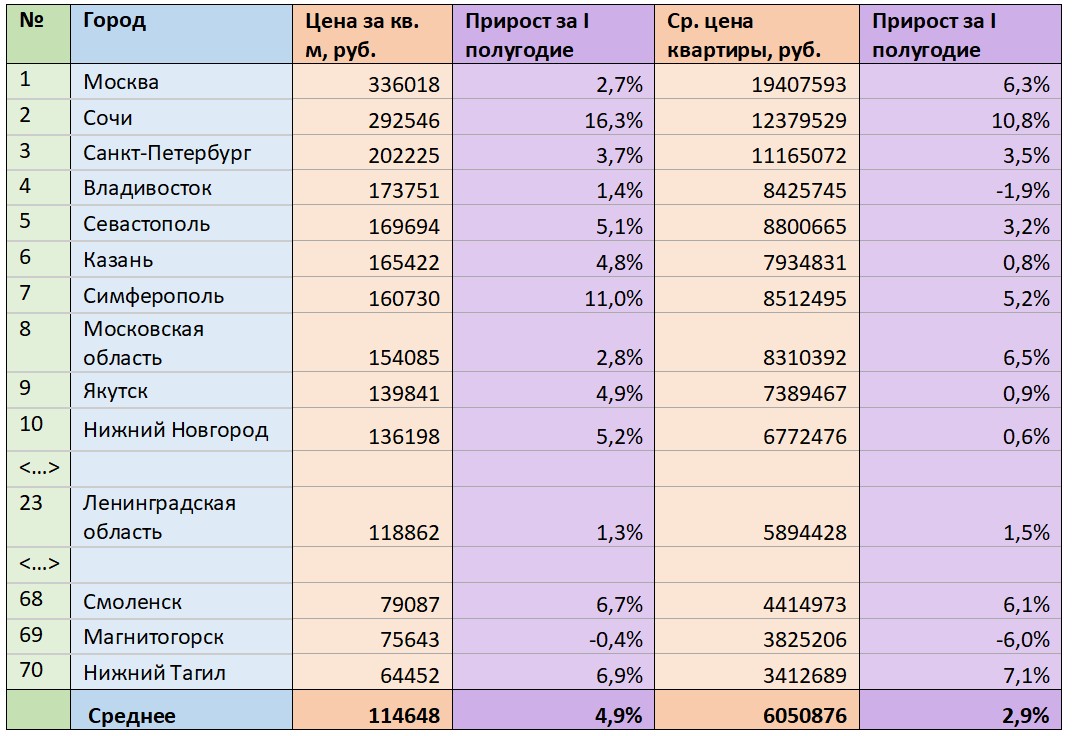
Task: Click the Цена за кв. м header
Action: [373, 34]
